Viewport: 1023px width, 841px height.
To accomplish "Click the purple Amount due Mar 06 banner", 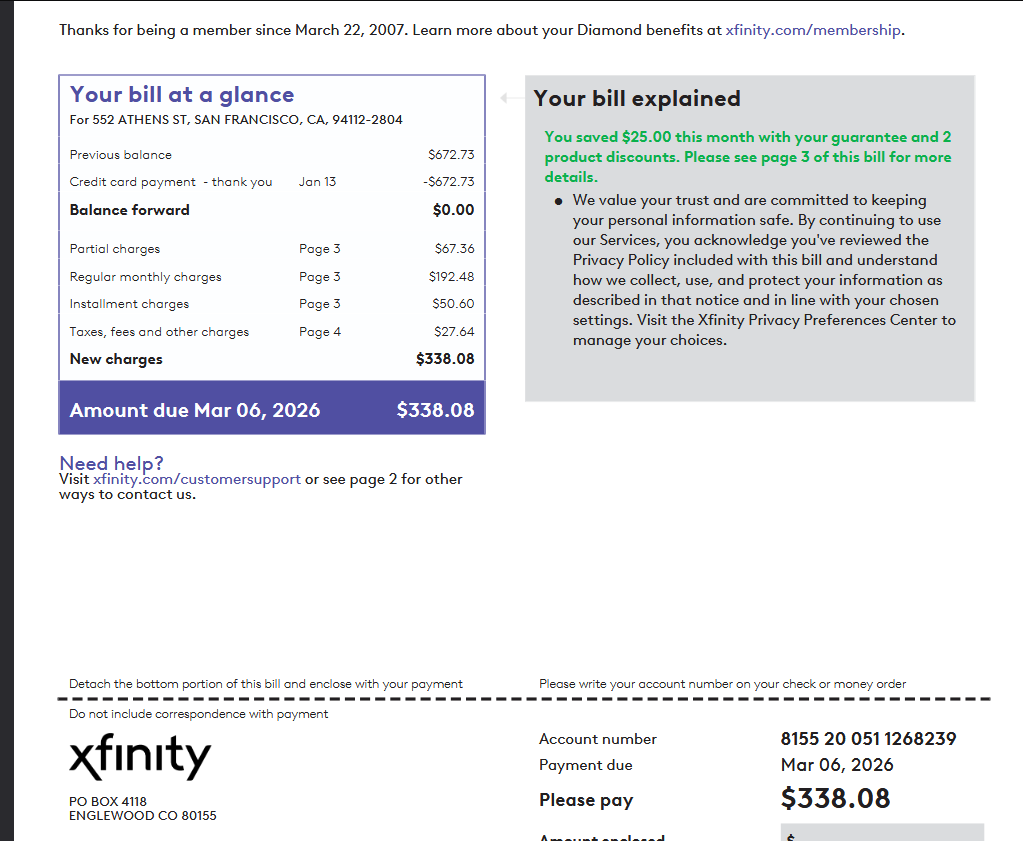I will (272, 410).
